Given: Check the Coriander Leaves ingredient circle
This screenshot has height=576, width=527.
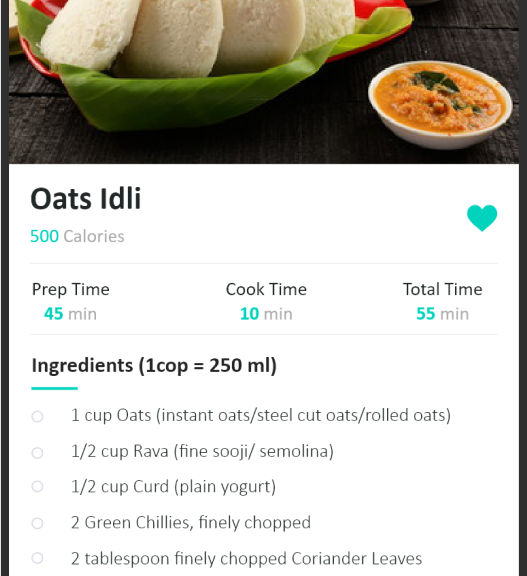Looking at the screenshot, I should 37,558.
